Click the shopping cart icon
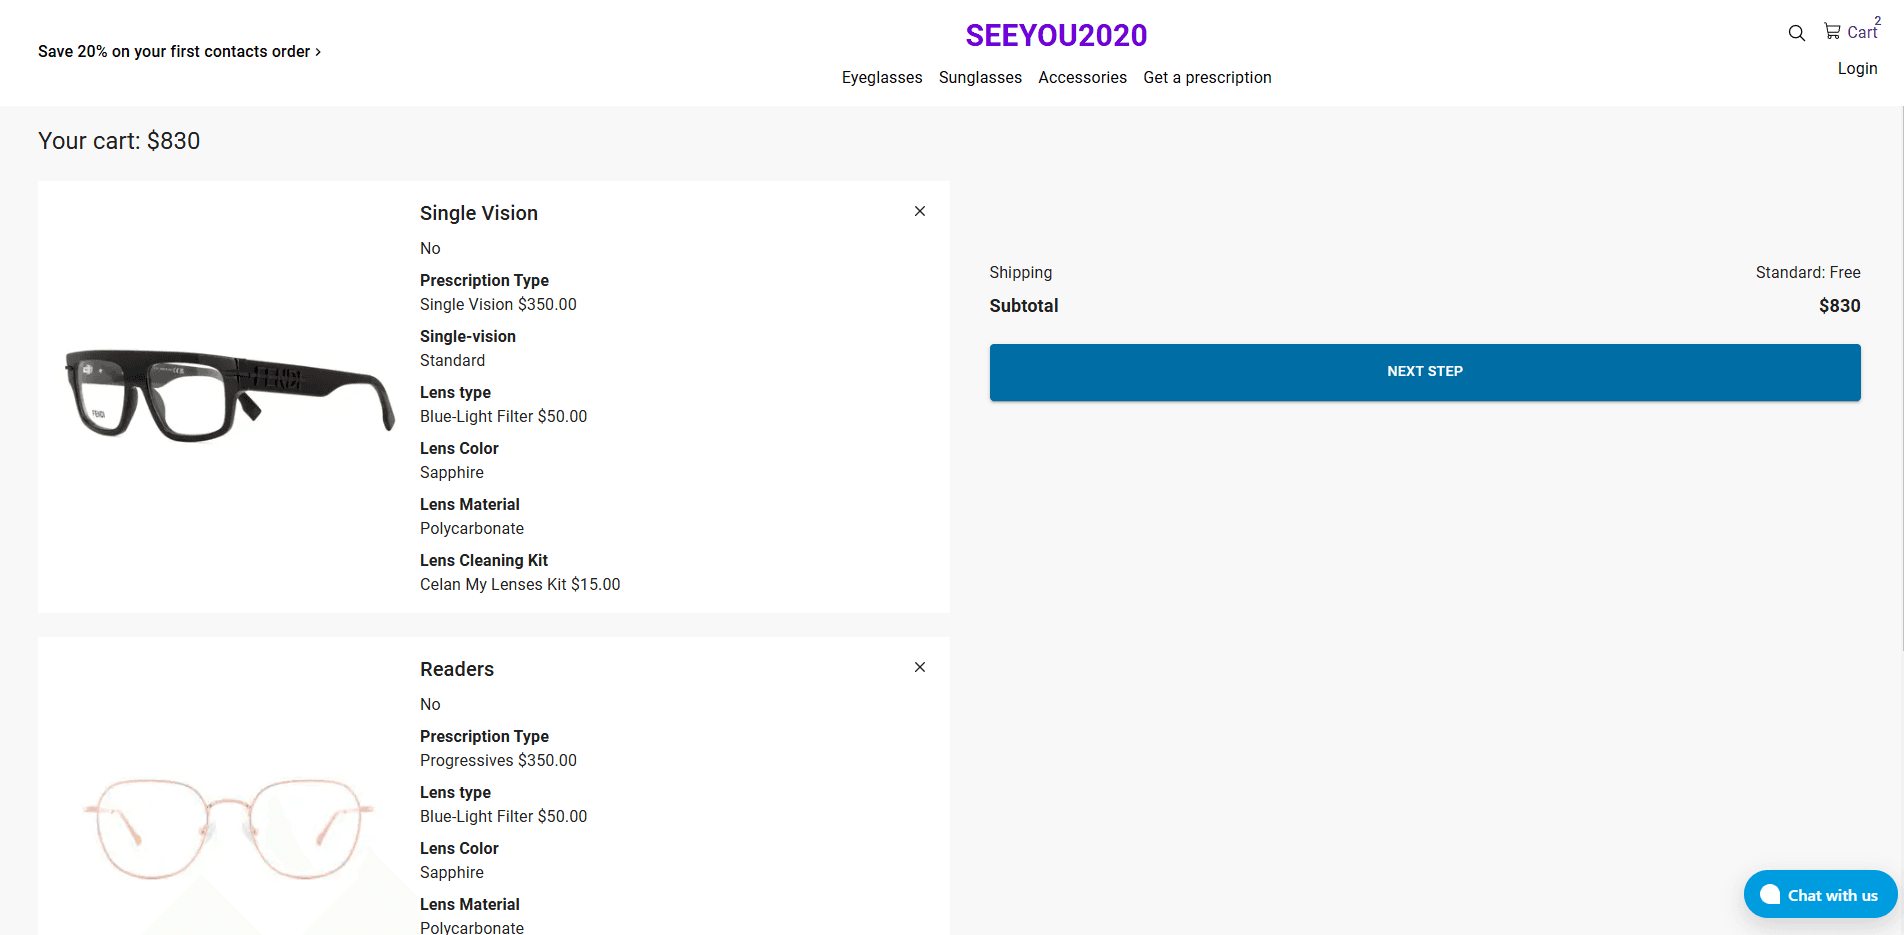 [1832, 31]
